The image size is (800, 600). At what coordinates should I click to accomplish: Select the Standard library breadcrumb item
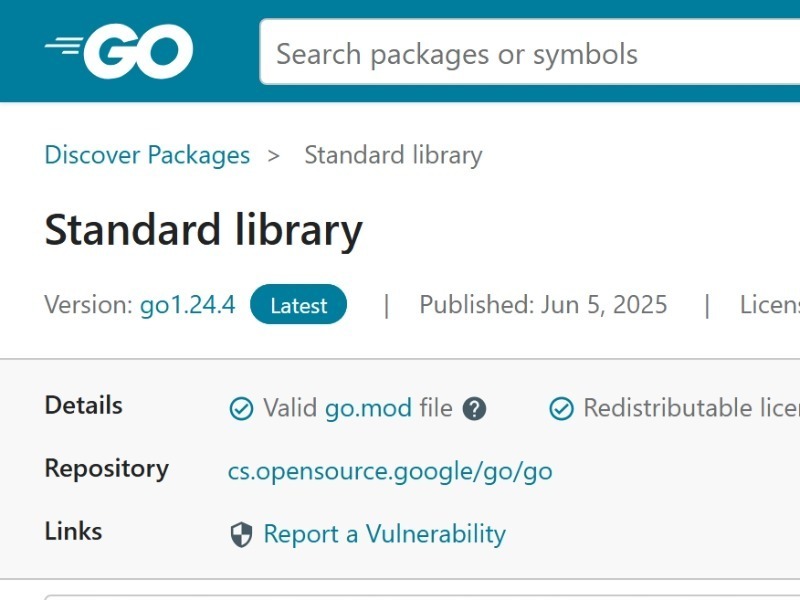[x=393, y=155]
